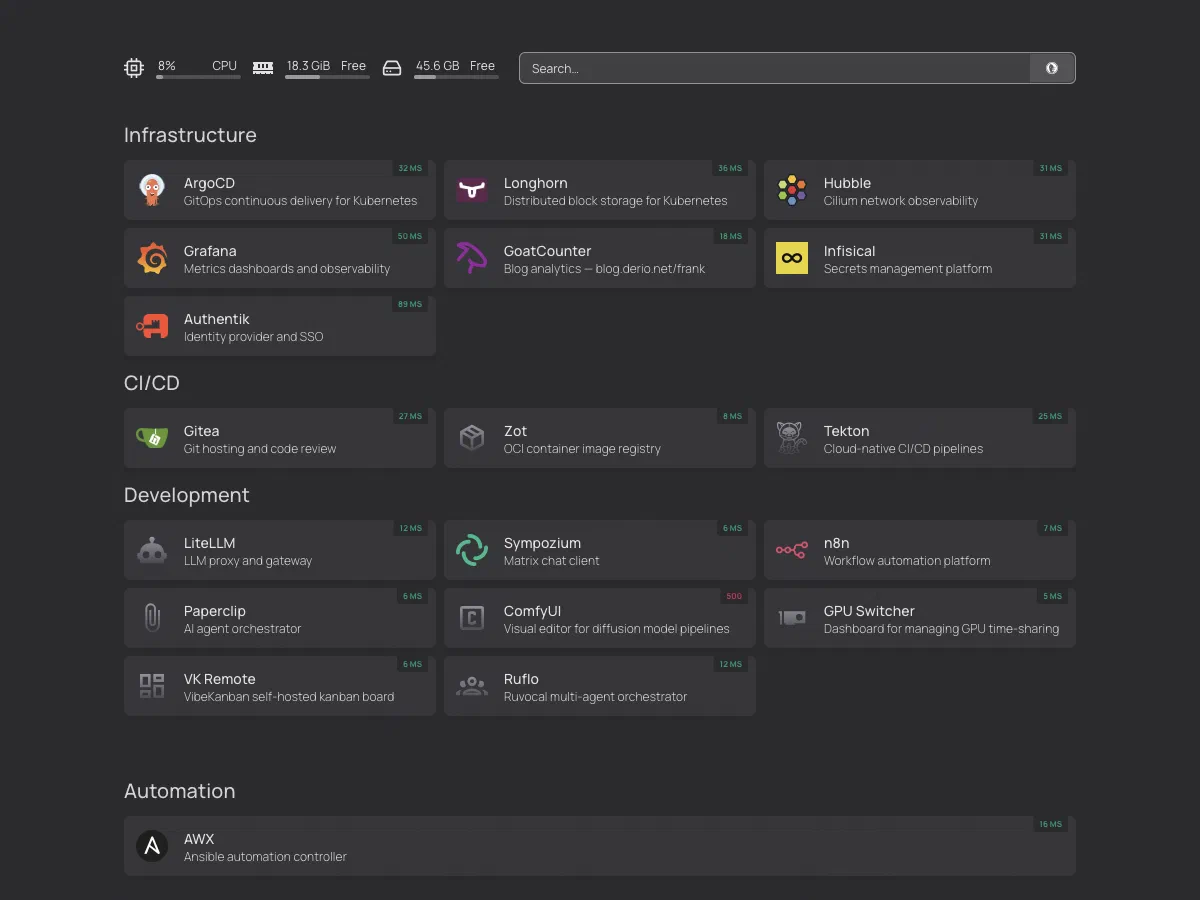Click the Longhorn bull icon

coord(472,190)
